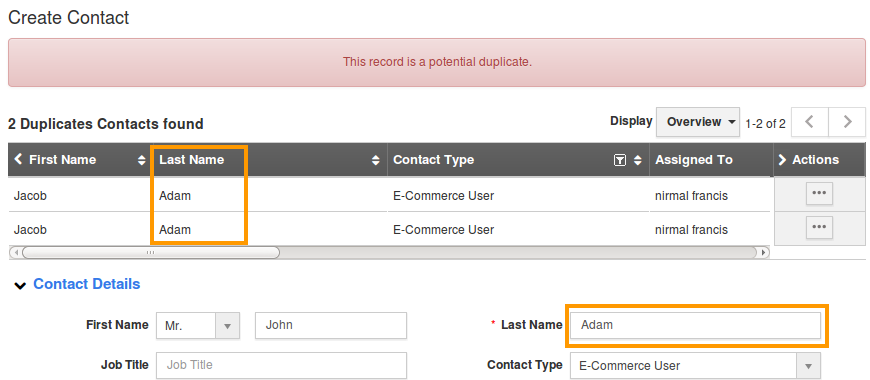This screenshot has width=870, height=380.
Task: Click Jacob in the second table row
Action: (x=30, y=230)
